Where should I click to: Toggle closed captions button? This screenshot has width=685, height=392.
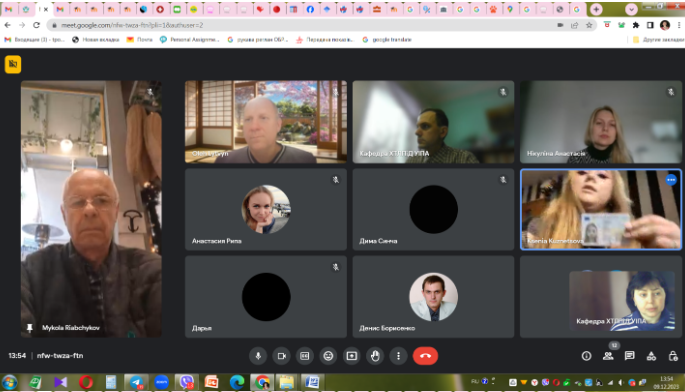tap(305, 356)
